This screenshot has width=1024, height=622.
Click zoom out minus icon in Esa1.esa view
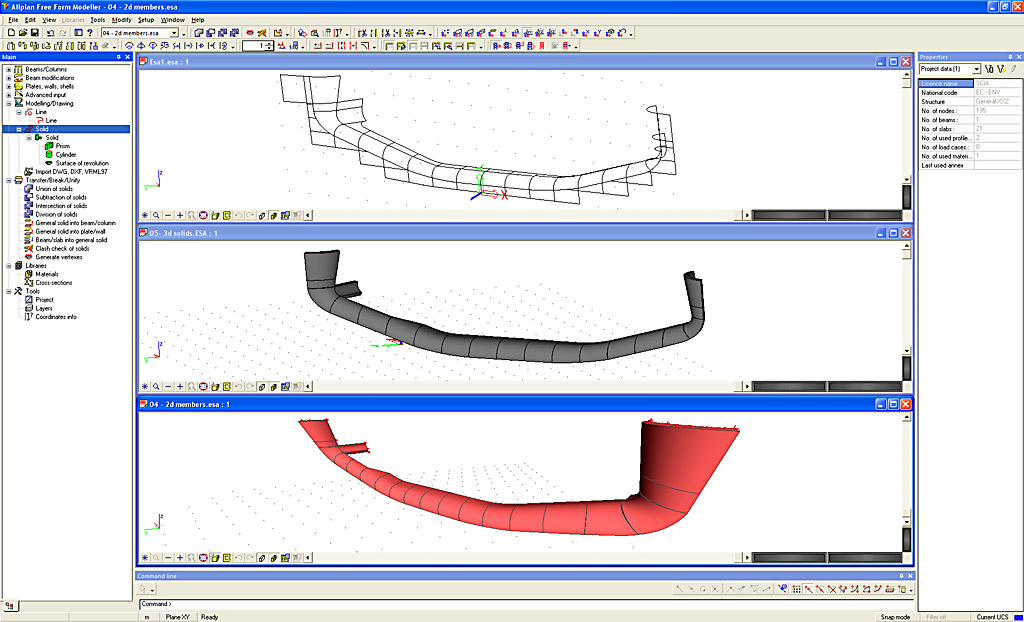pos(168,215)
